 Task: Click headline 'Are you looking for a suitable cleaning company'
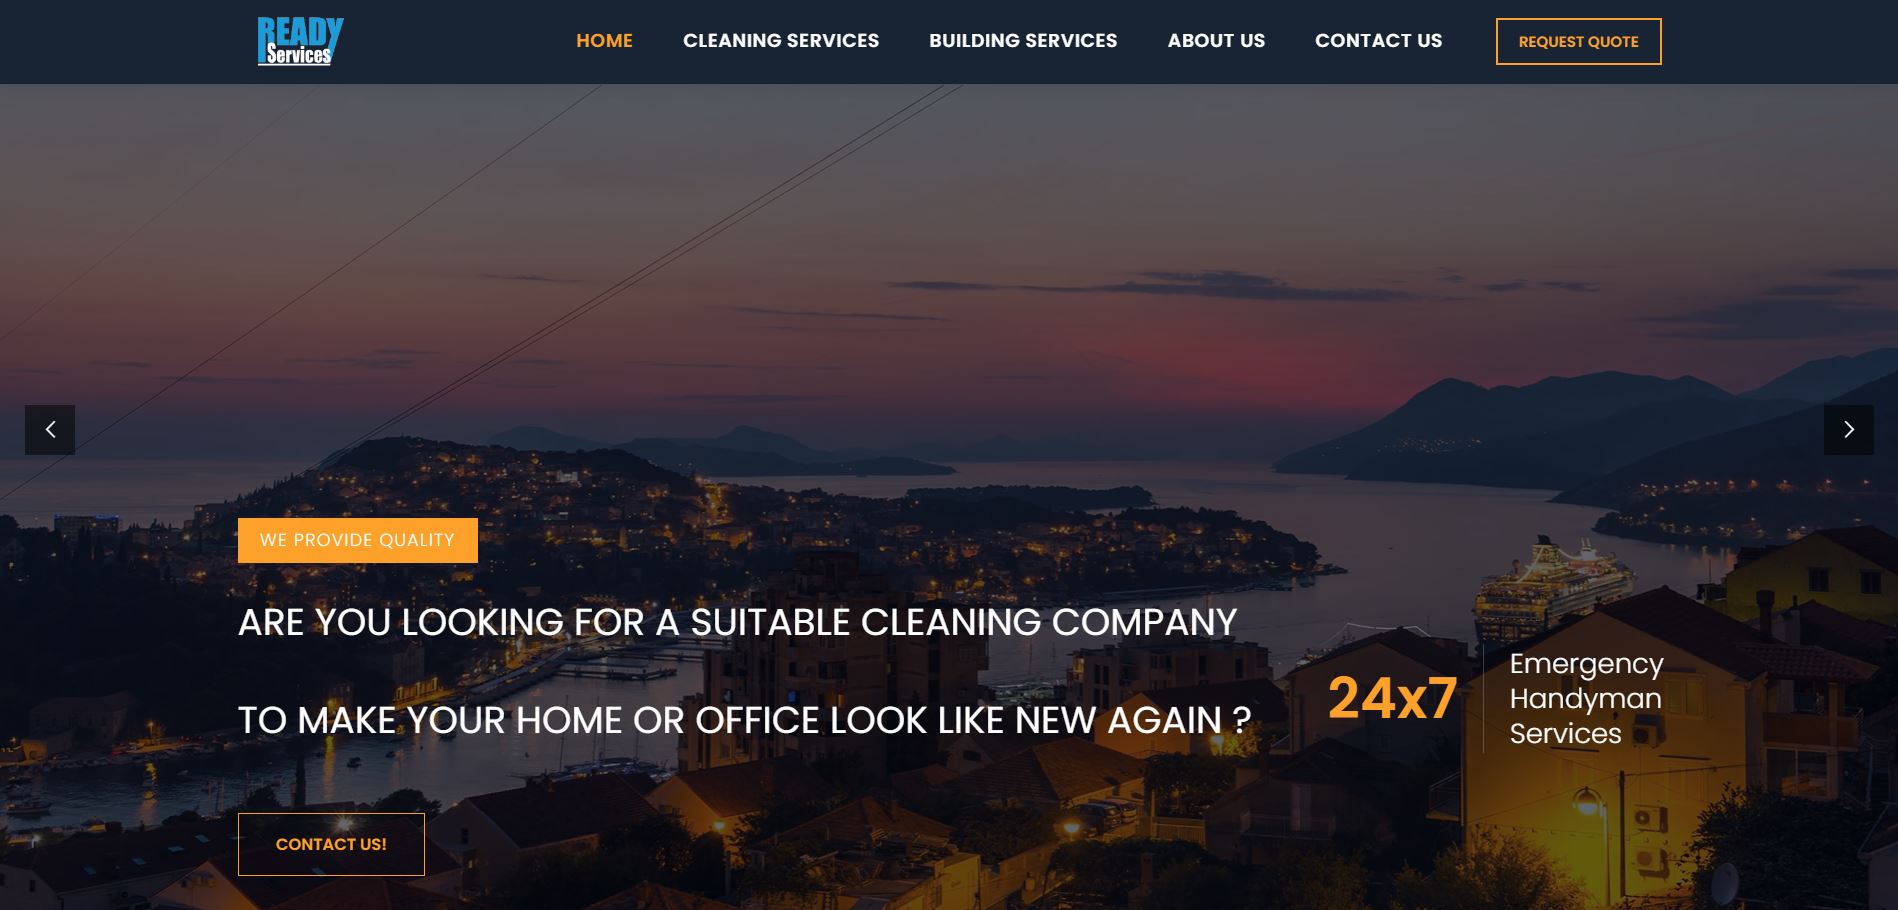tap(738, 622)
